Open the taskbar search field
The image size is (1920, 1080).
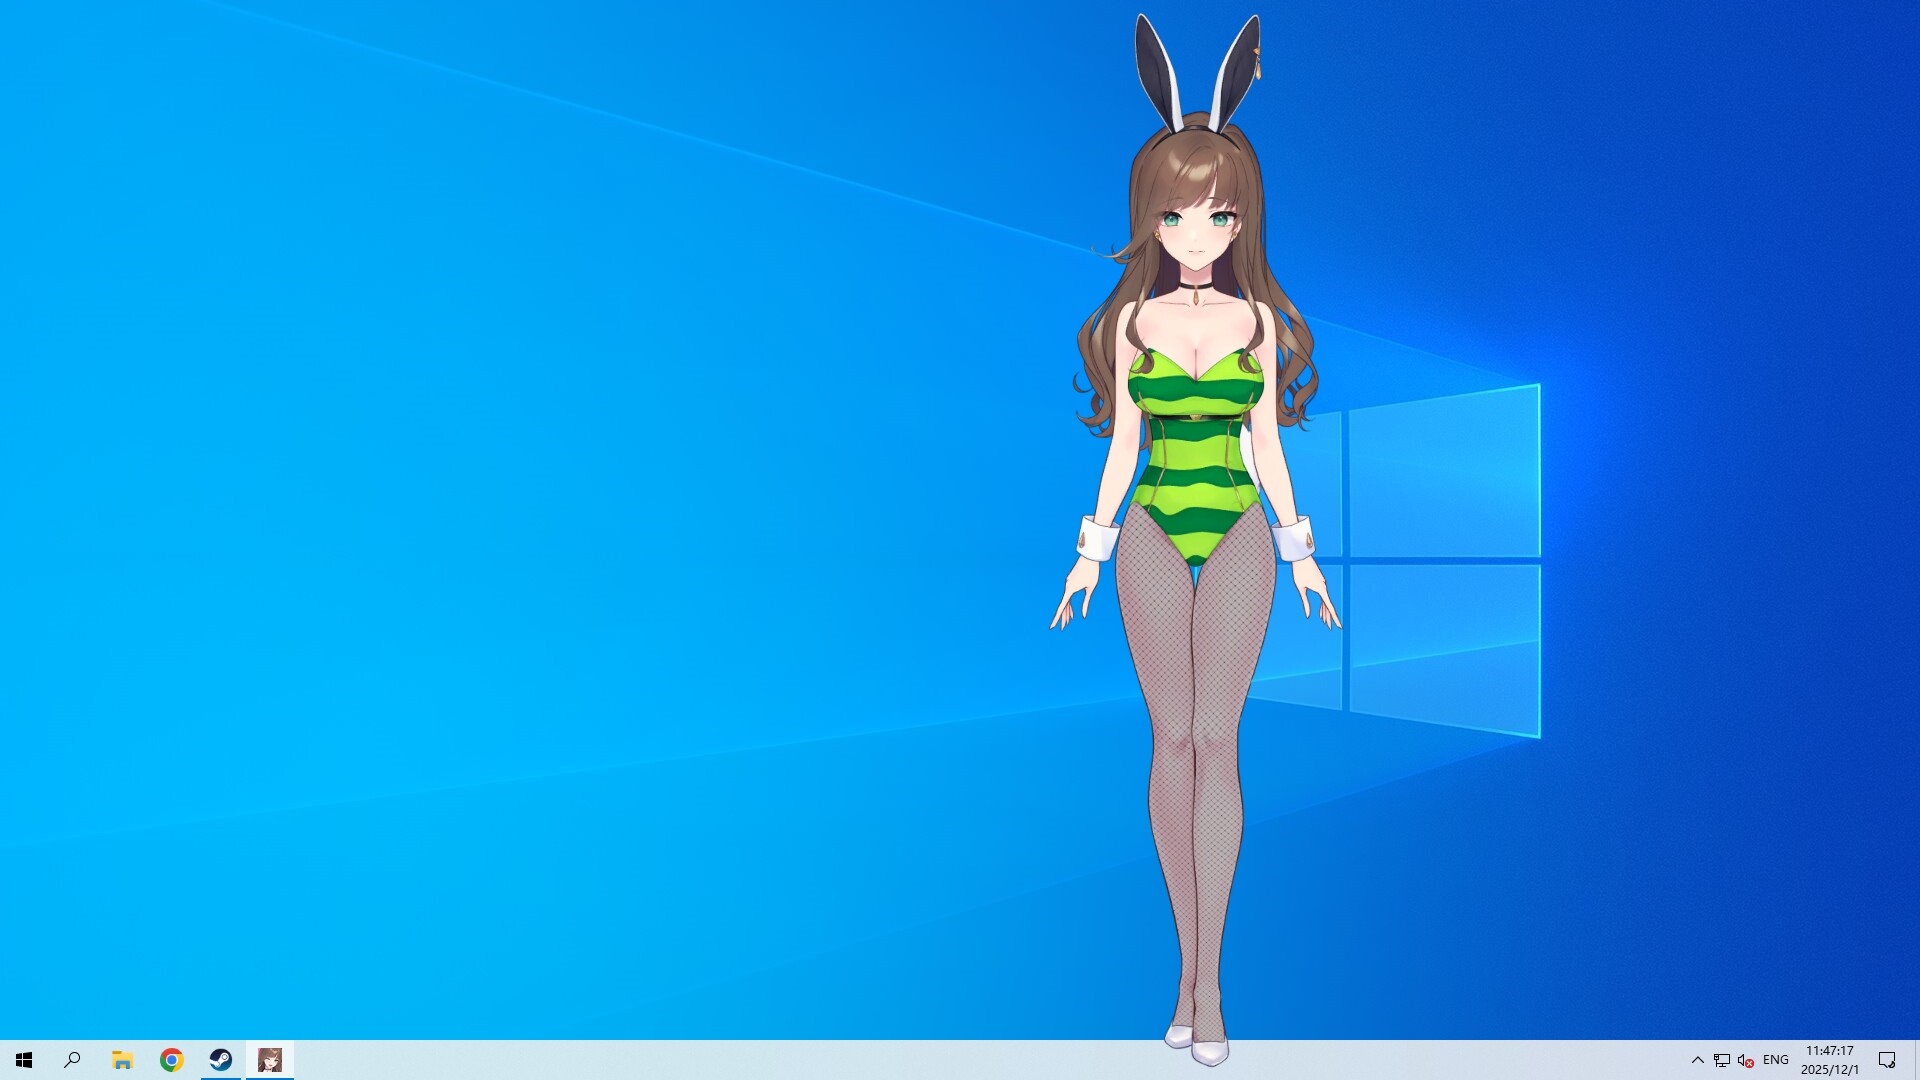(x=70, y=1060)
